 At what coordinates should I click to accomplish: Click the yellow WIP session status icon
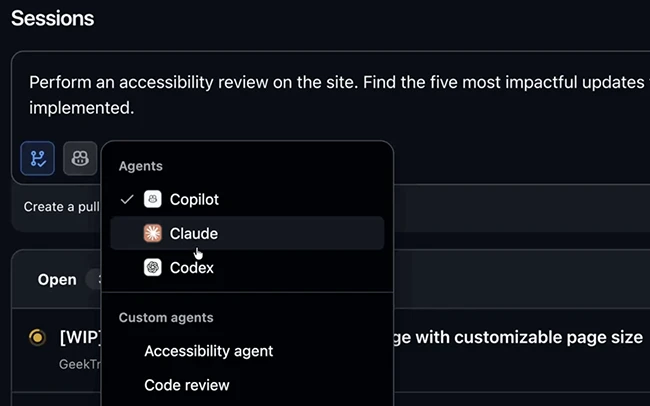(x=37, y=338)
